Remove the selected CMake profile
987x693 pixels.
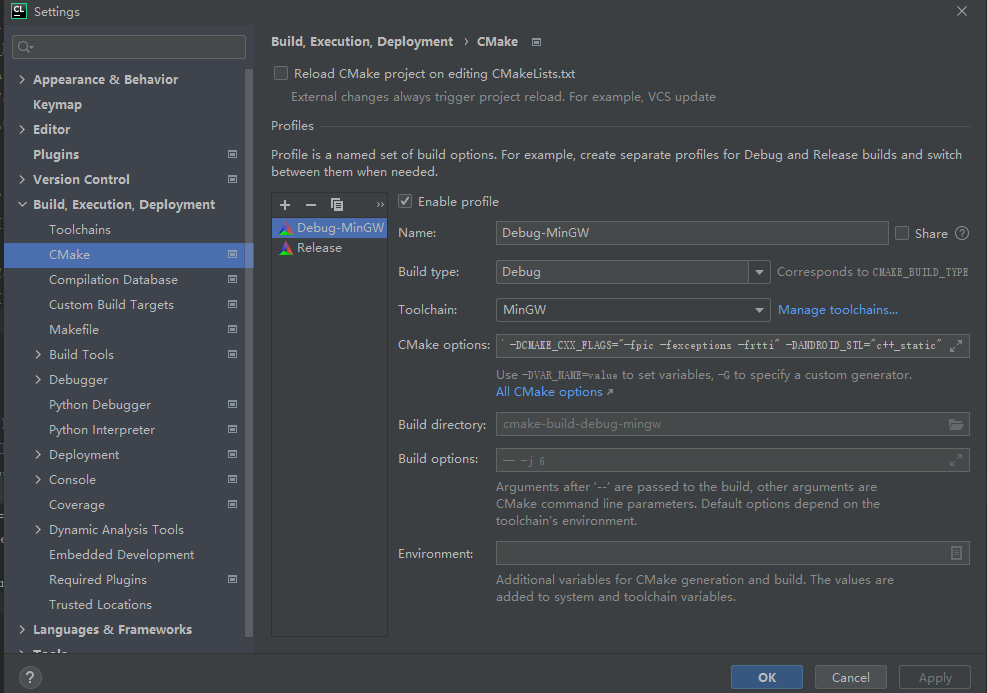point(311,204)
